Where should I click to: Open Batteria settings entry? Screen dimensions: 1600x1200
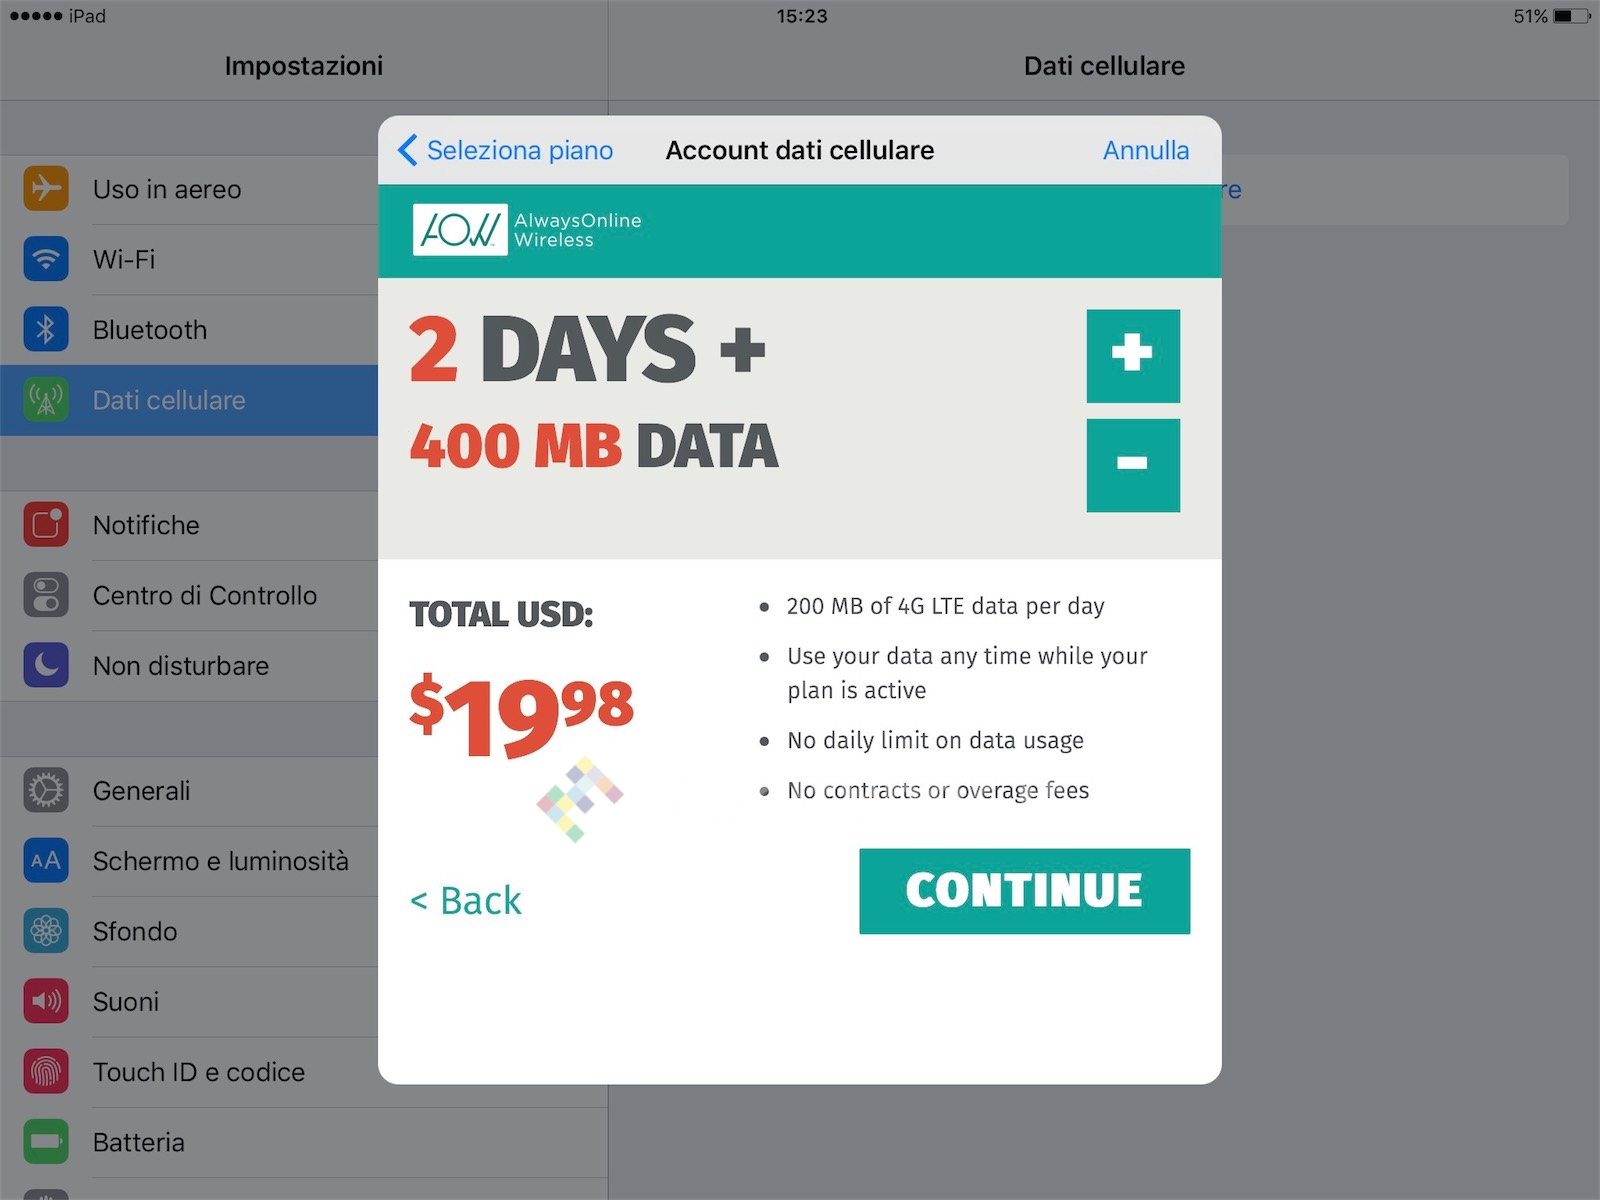[x=139, y=1142]
